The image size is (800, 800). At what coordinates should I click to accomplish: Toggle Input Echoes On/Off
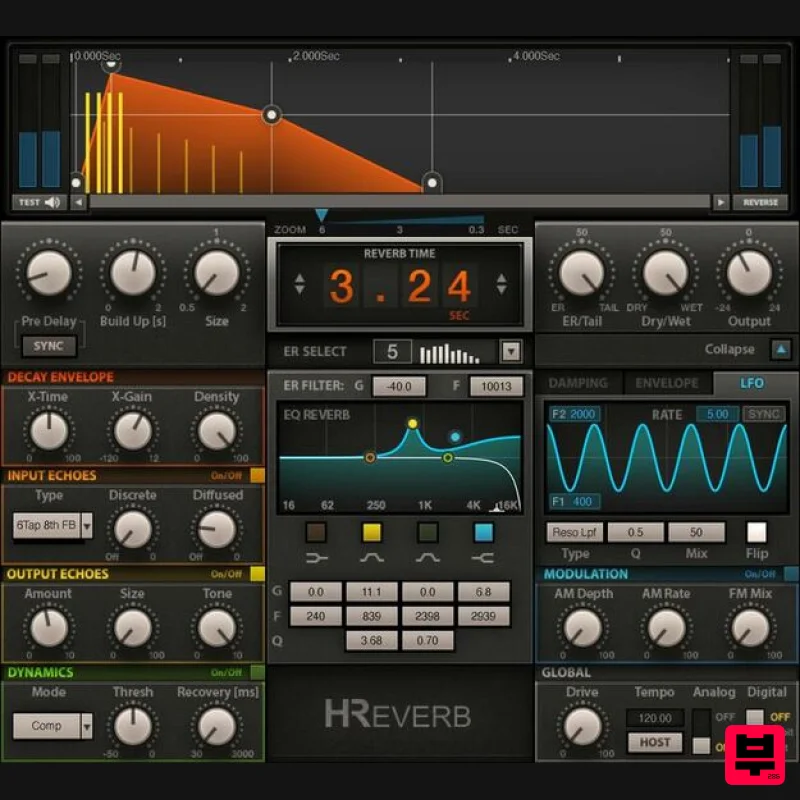pyautogui.click(x=258, y=476)
